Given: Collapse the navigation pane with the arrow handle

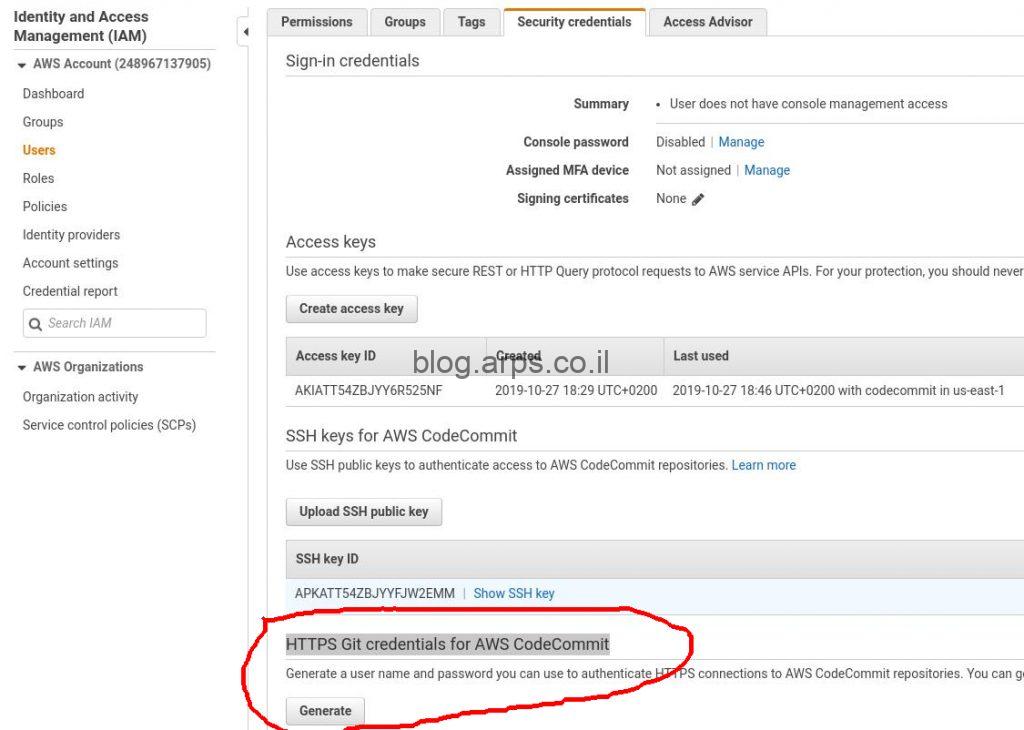Looking at the screenshot, I should tap(246, 31).
